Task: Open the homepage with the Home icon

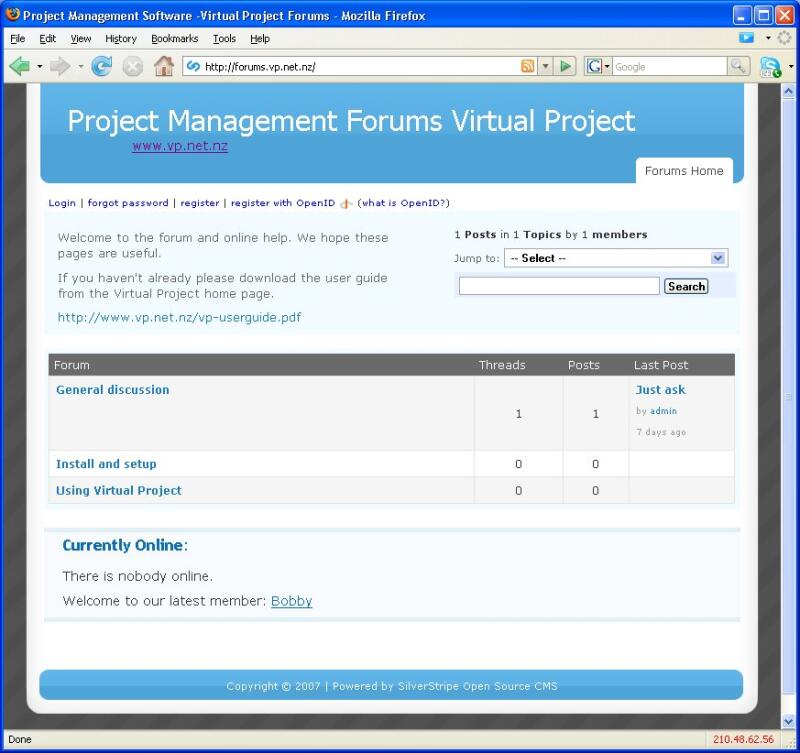Action: [162, 66]
